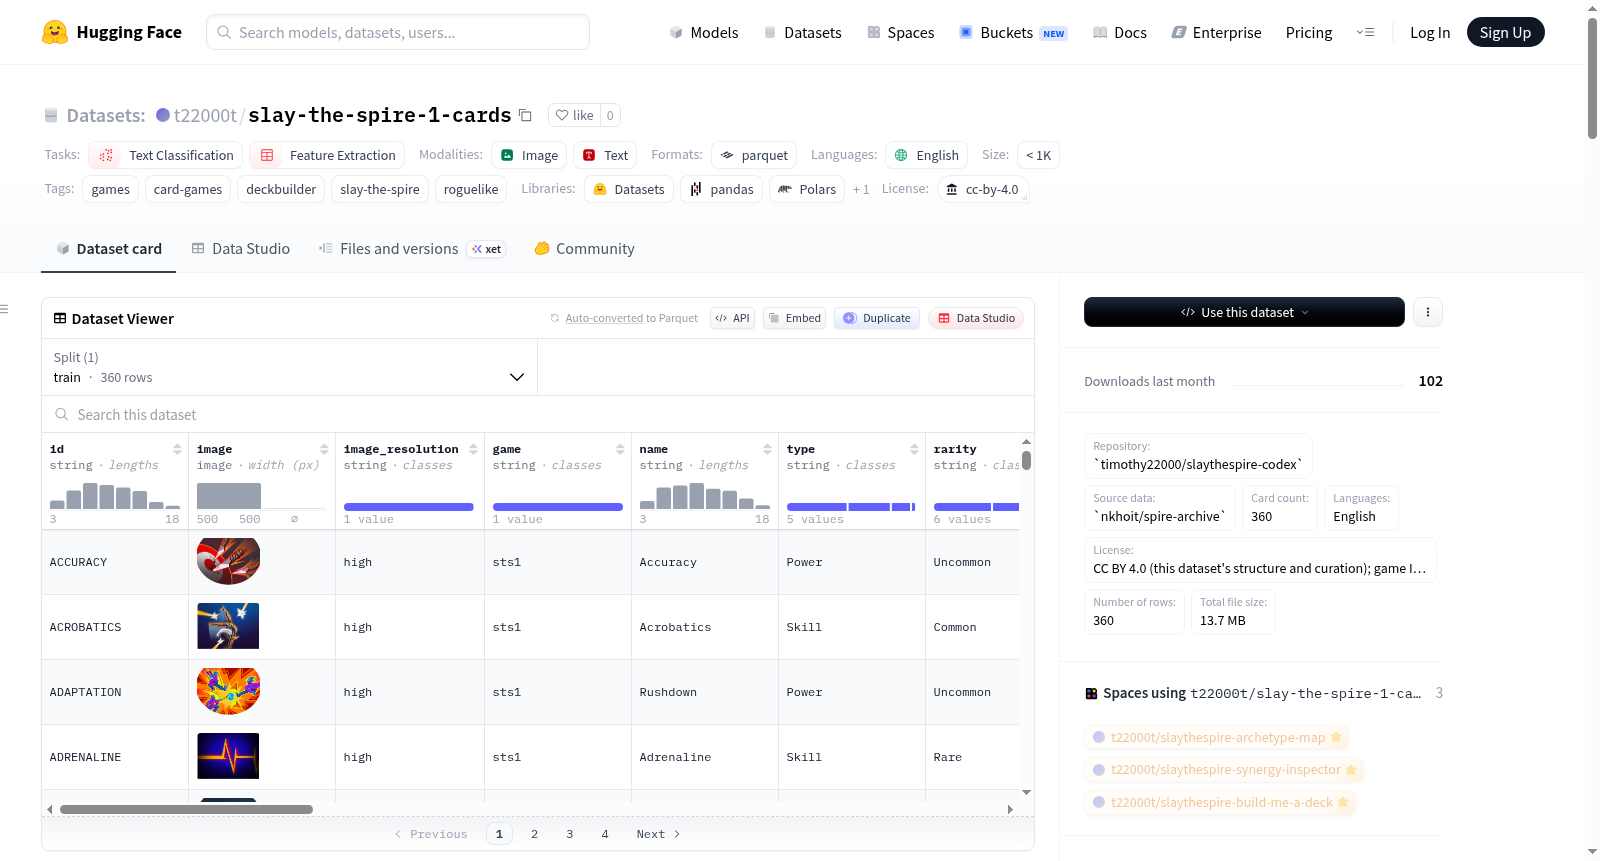Screen dimensions: 1600x861
Task: Click the Sign Up button
Action: click(1505, 33)
